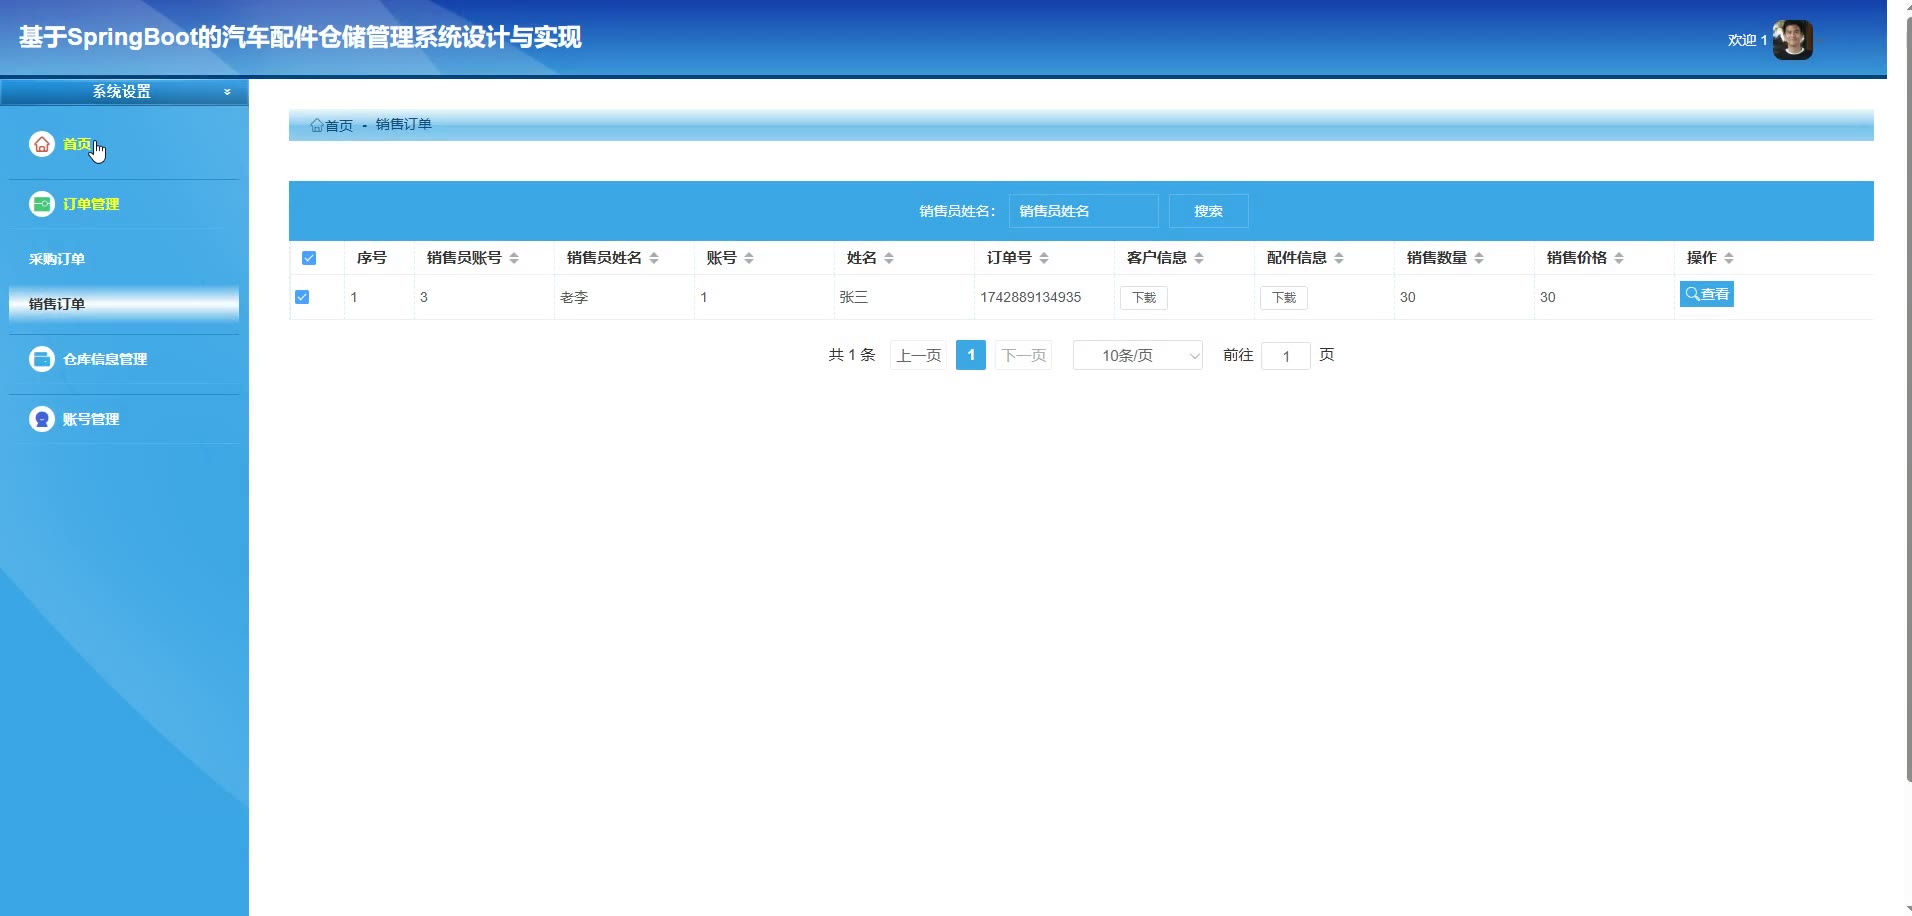Click the home icon in the sidebar
Image resolution: width=1912 pixels, height=916 pixels.
coord(42,144)
